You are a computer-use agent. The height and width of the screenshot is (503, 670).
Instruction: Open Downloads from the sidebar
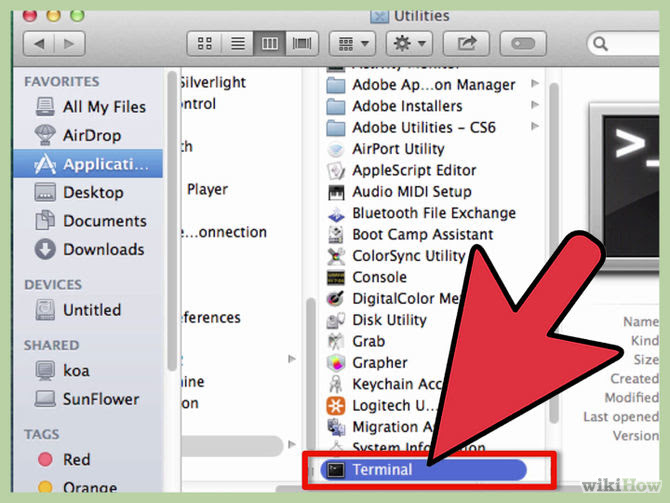coord(89,250)
